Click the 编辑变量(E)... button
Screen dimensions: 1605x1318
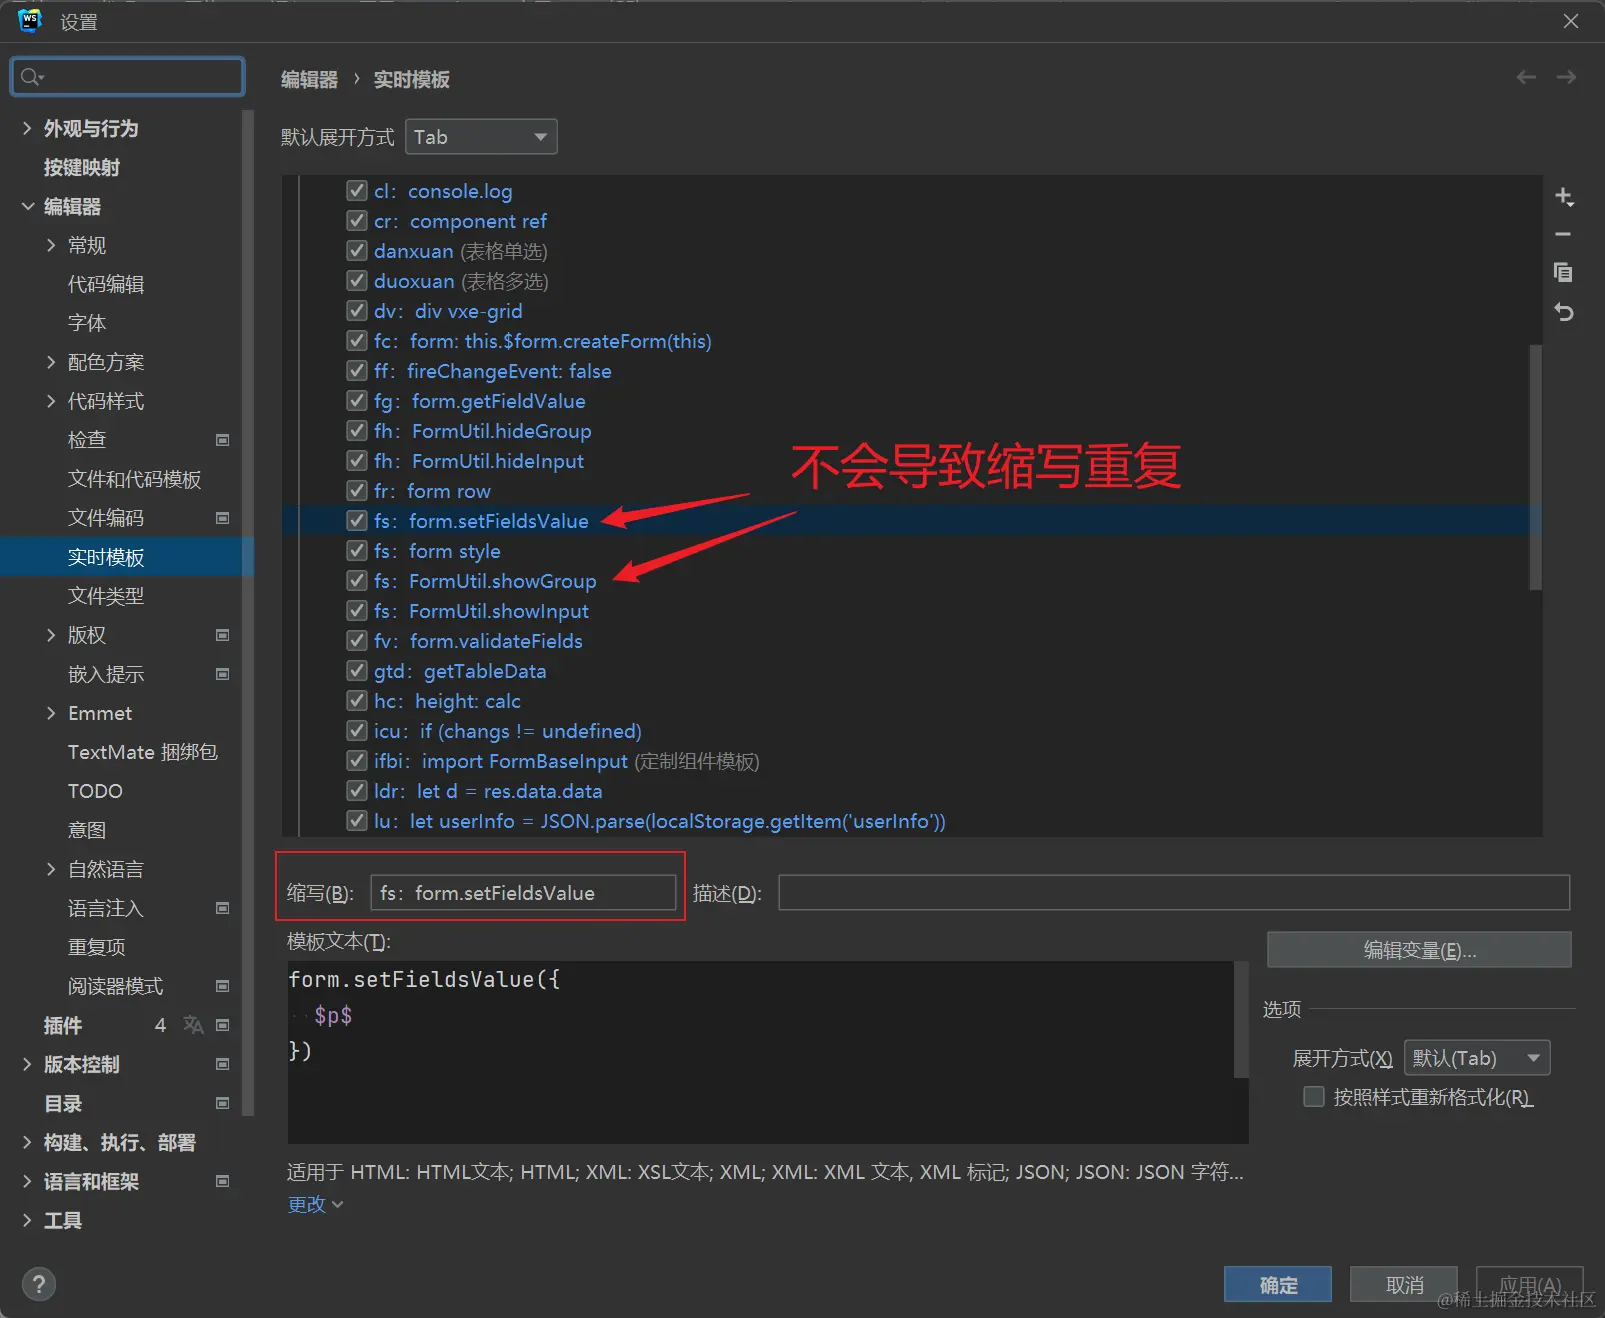click(x=1419, y=950)
